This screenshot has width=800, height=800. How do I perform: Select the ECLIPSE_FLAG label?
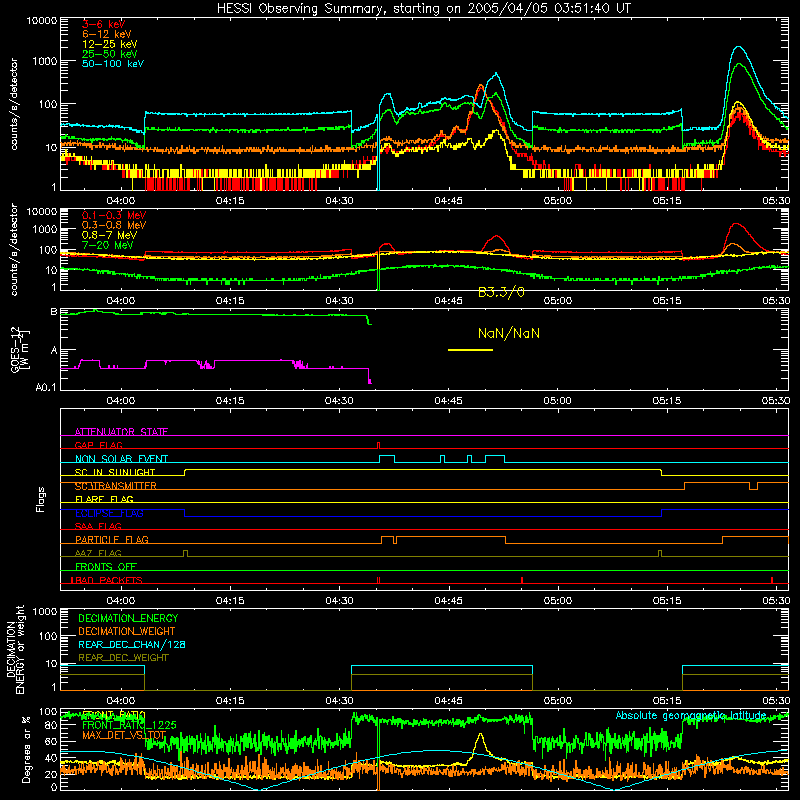tap(109, 513)
